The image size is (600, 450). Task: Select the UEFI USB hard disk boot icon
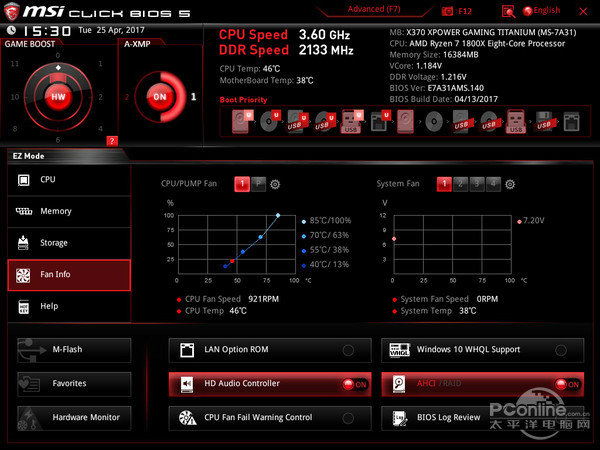(298, 121)
